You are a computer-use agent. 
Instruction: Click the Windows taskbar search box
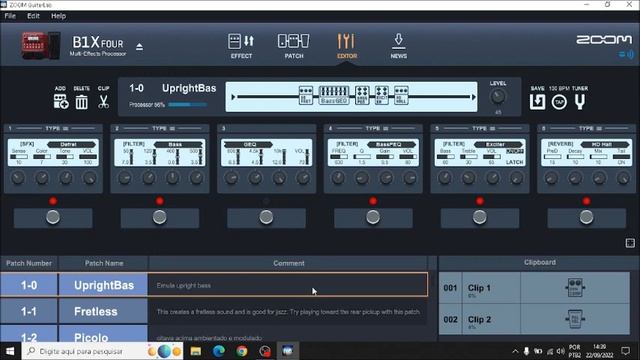click(x=102, y=351)
